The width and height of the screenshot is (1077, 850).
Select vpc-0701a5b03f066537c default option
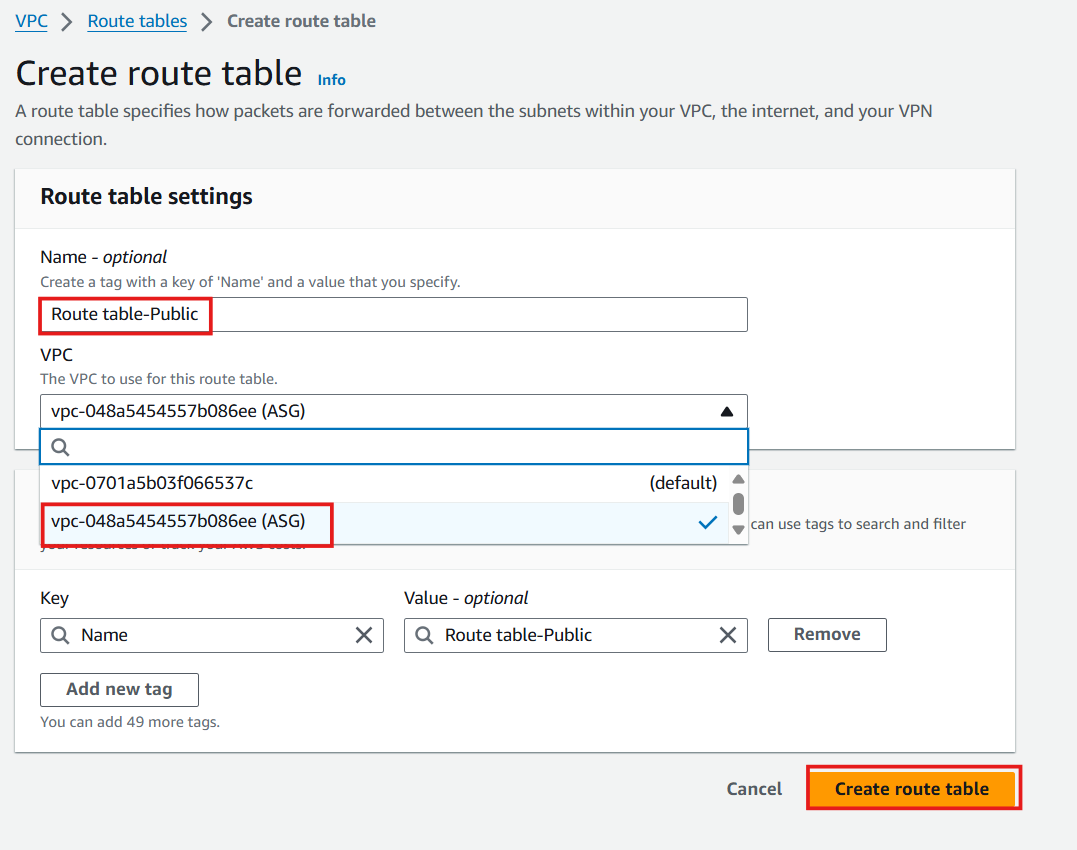[300, 482]
